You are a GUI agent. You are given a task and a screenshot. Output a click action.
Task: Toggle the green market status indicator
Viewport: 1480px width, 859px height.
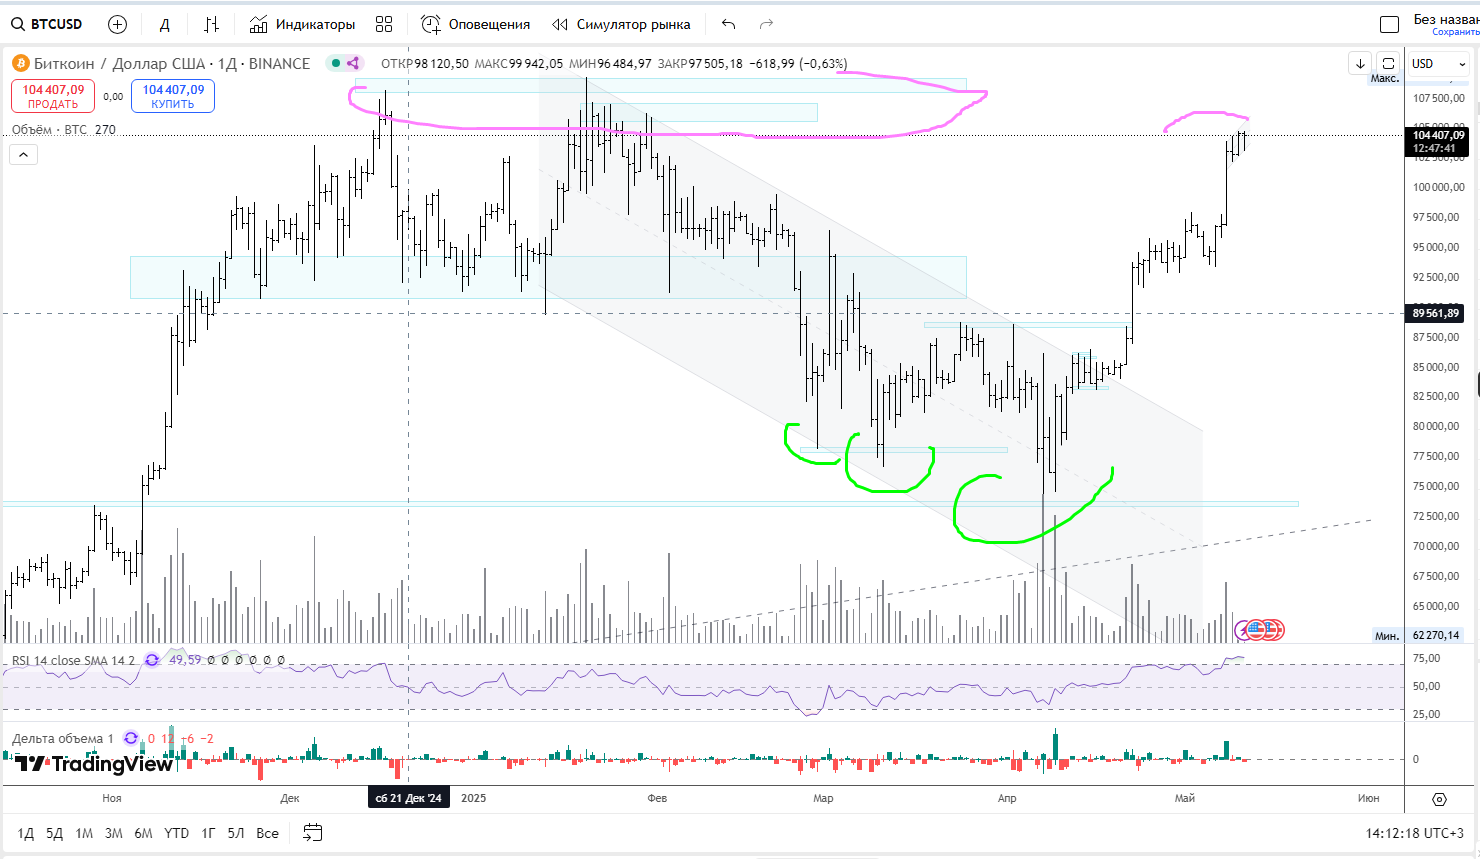tap(337, 63)
